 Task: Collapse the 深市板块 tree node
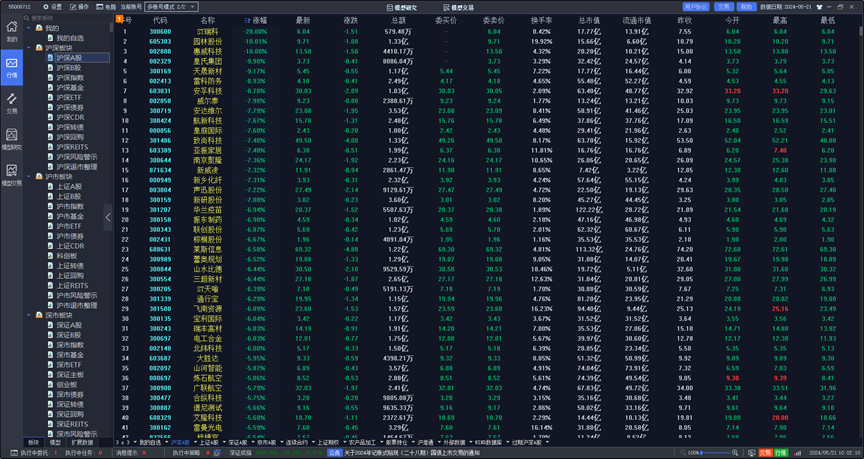29,315
